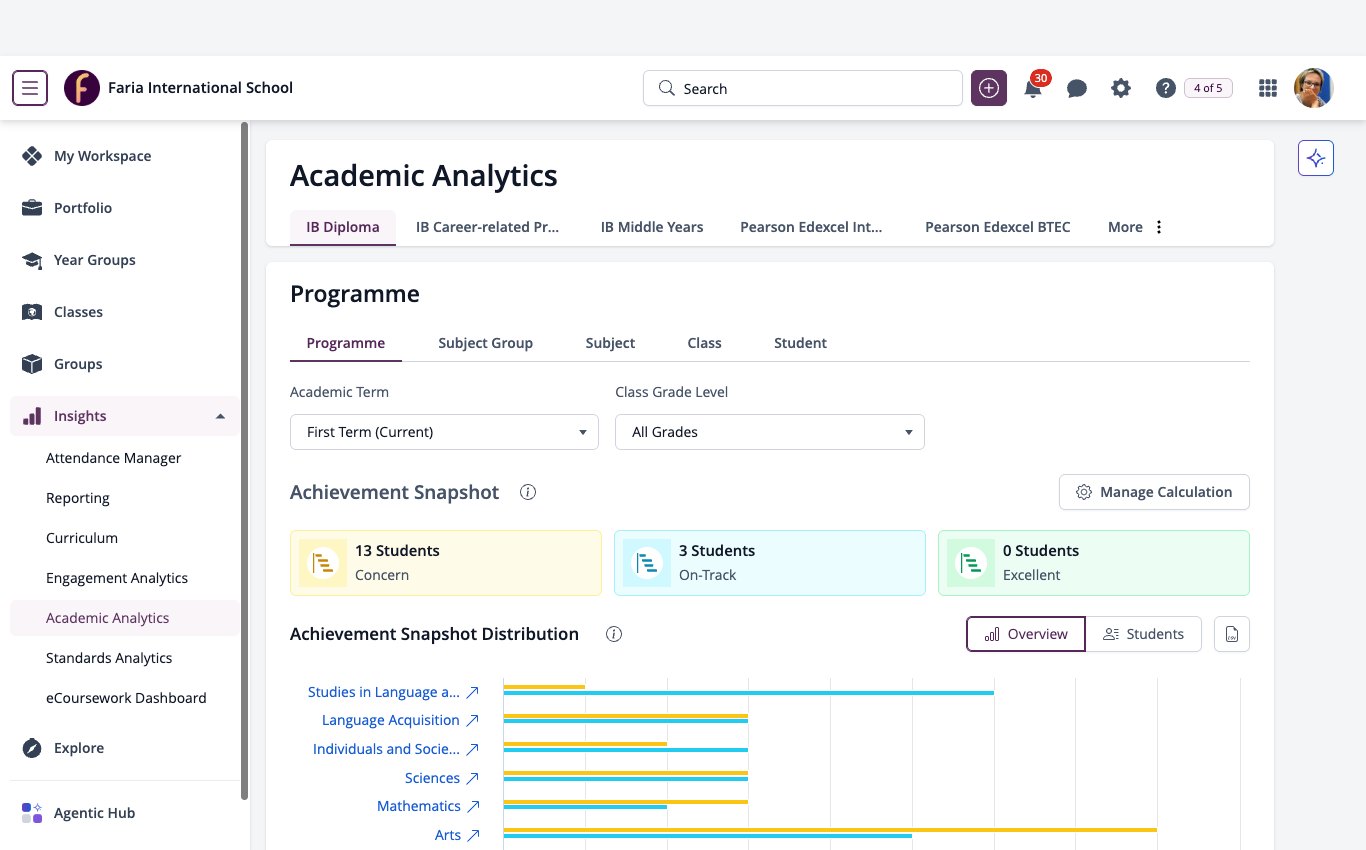Click the help question mark icon
1366x850 pixels.
tap(1165, 88)
